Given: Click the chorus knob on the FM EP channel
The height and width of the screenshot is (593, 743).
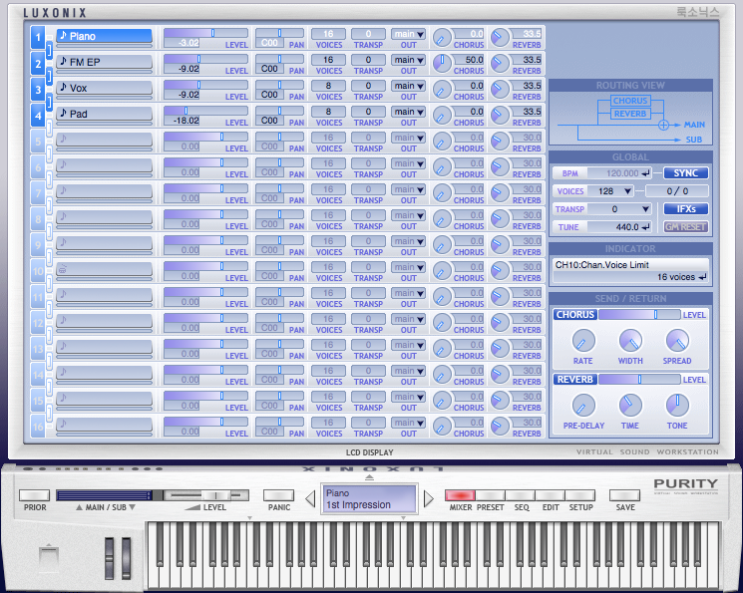Looking at the screenshot, I should (441, 64).
